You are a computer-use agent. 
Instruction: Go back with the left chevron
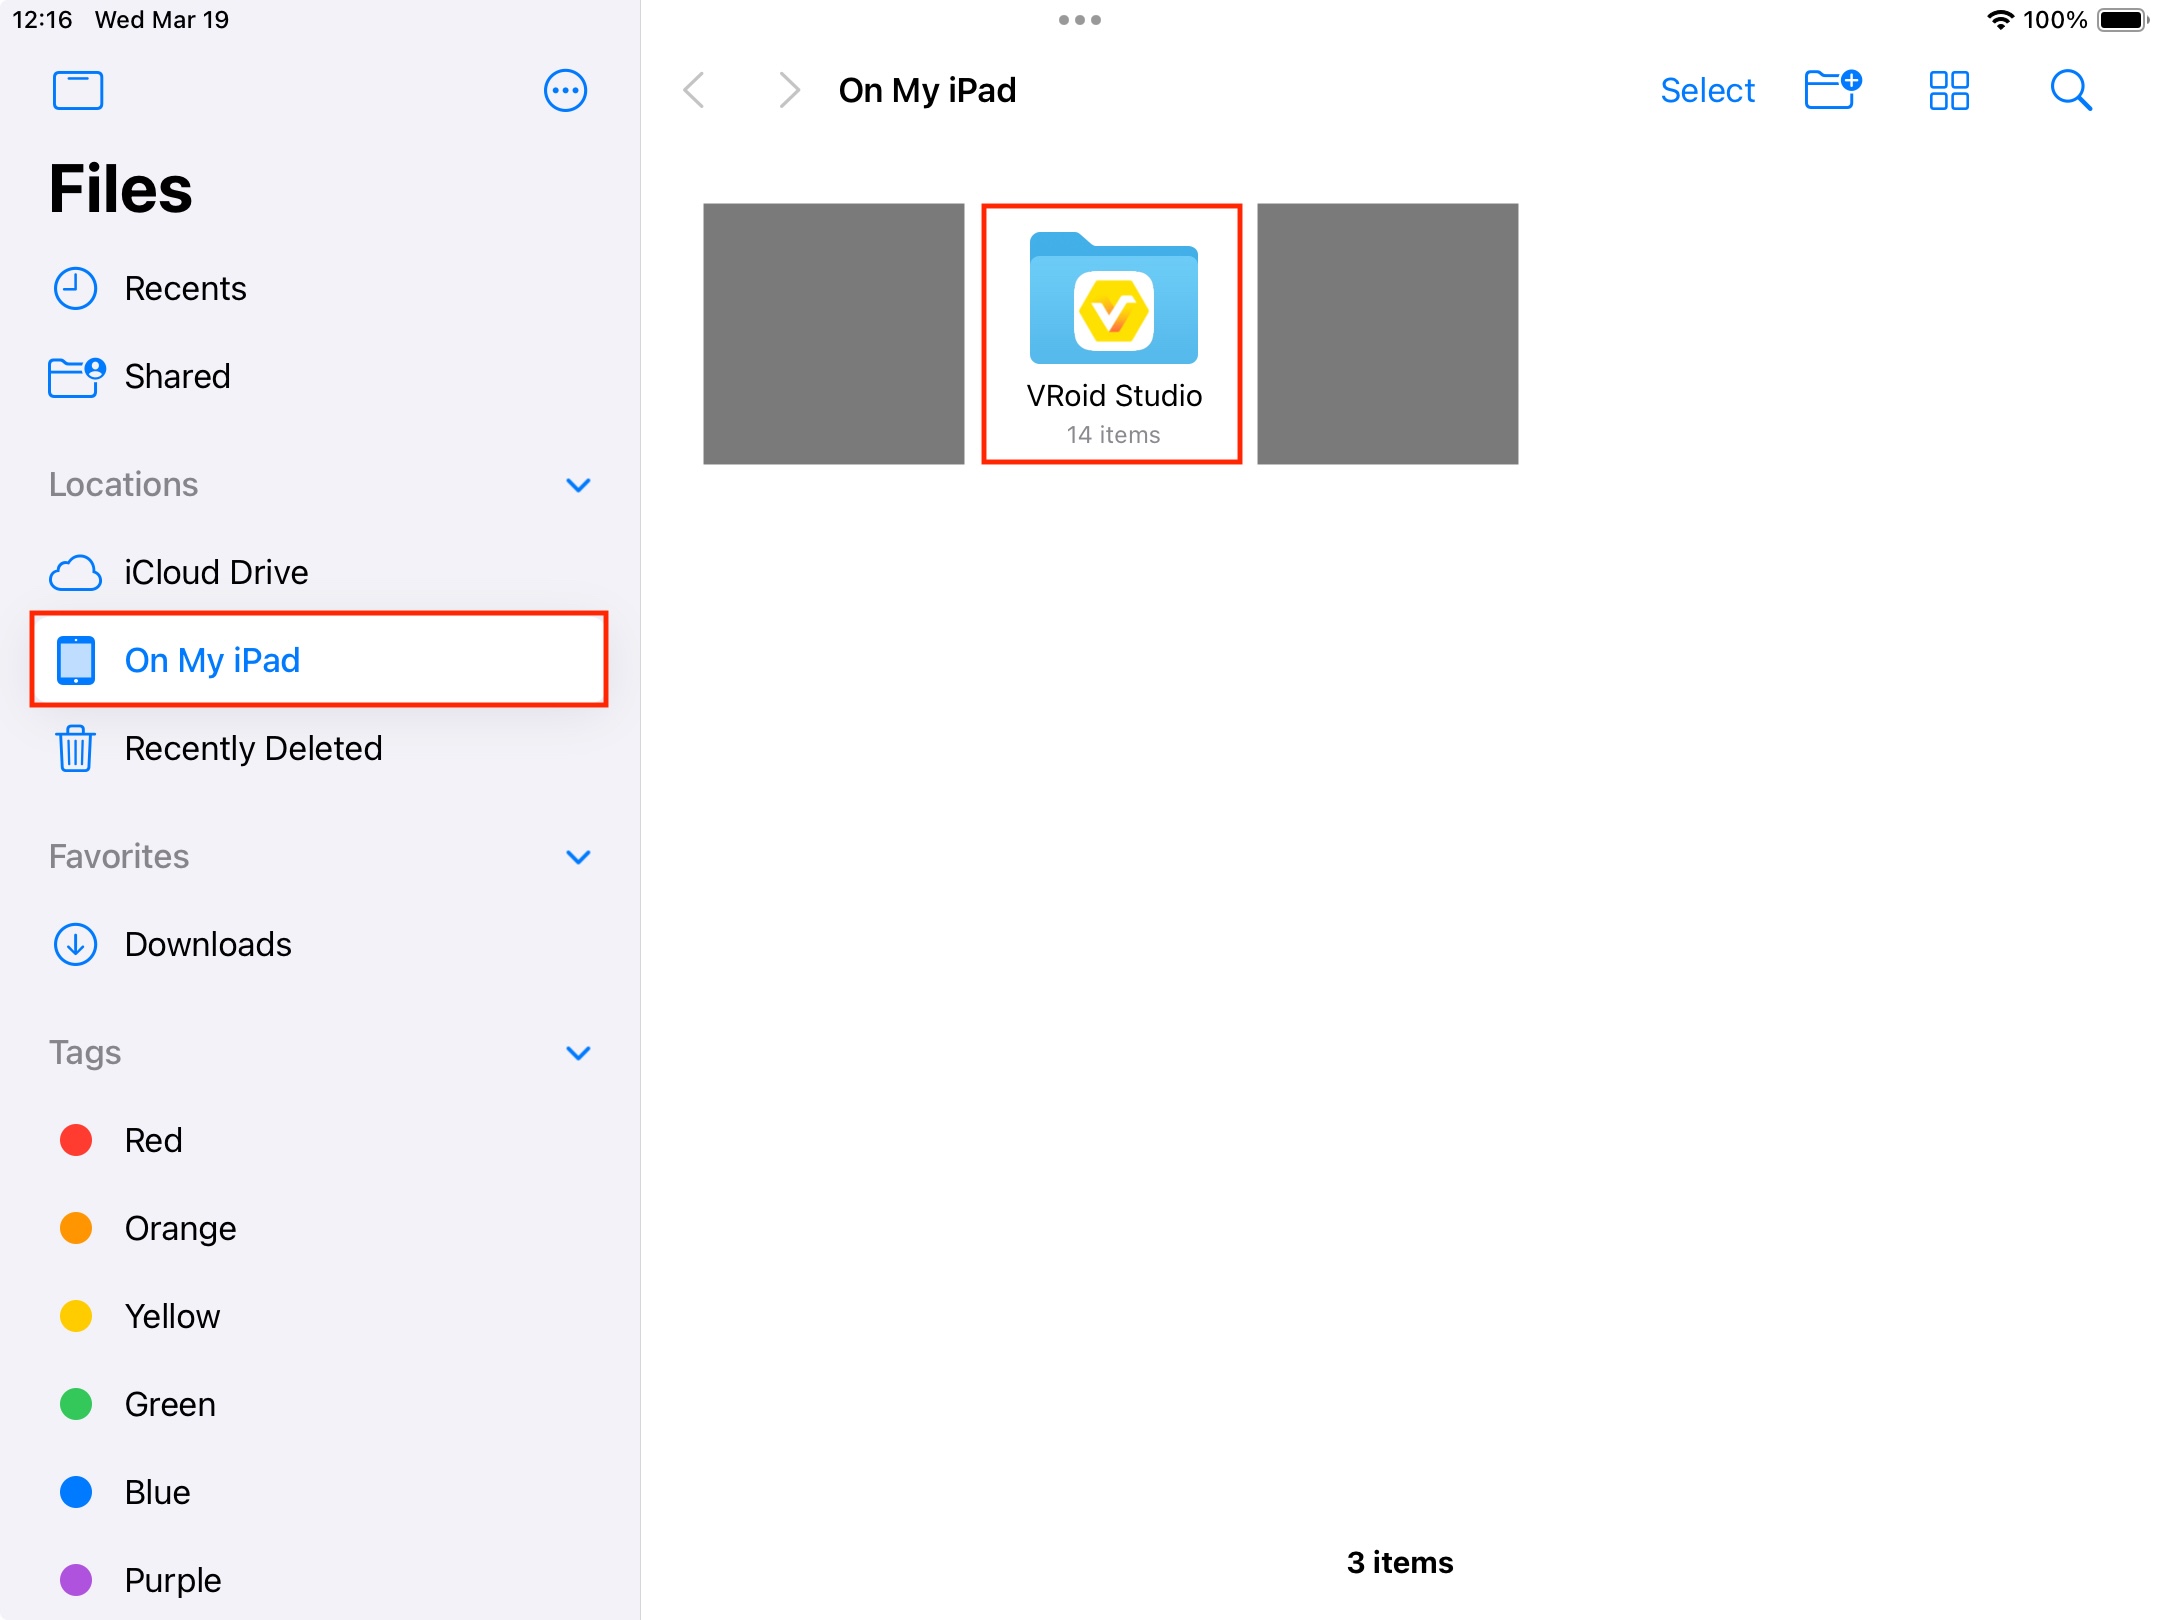[x=694, y=90]
